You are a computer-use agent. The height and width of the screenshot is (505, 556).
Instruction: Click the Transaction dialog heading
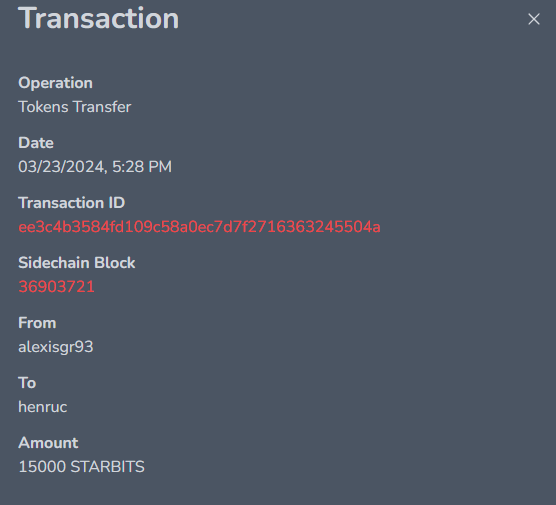tap(99, 18)
